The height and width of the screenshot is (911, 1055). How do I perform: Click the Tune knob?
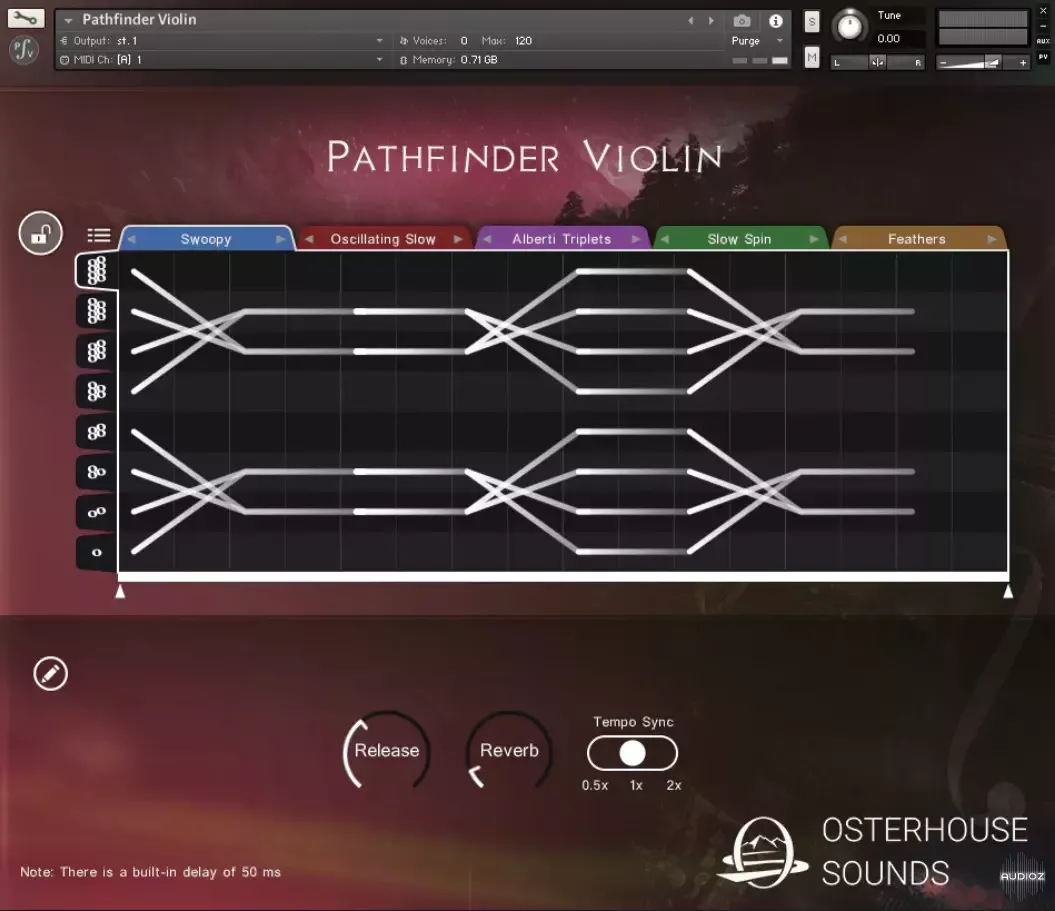coord(849,27)
